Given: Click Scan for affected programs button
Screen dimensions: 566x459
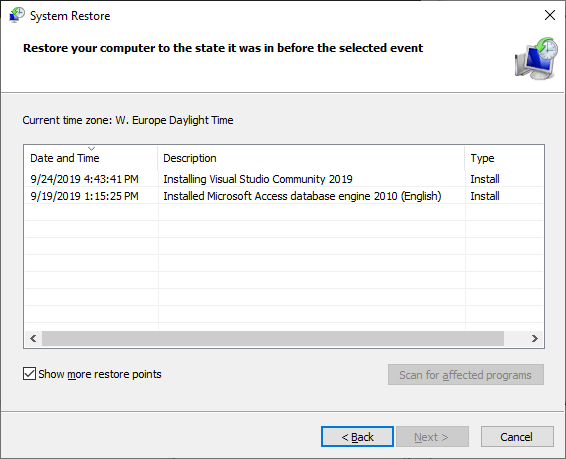Looking at the screenshot, I should click(466, 375).
